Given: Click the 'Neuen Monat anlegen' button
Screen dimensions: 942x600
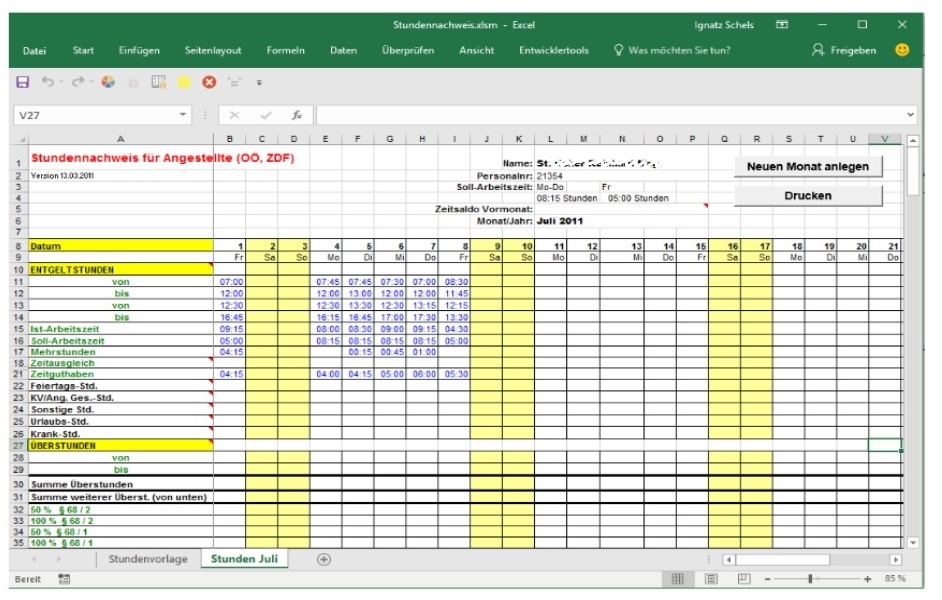Looking at the screenshot, I should [807, 166].
